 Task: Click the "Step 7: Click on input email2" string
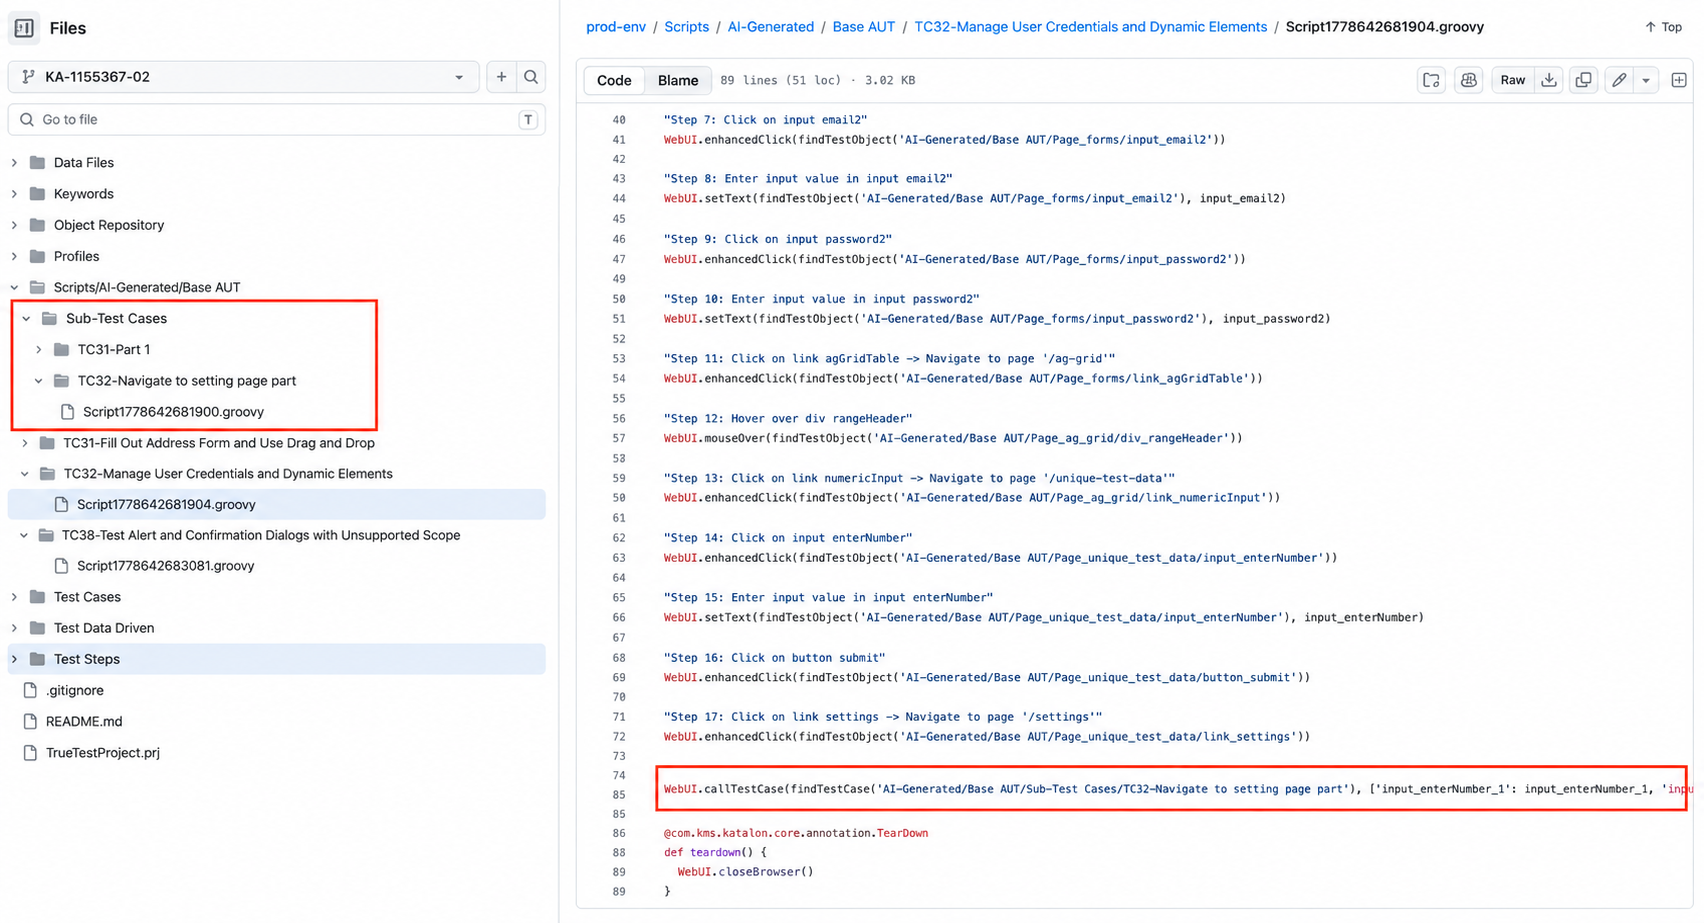tap(765, 120)
